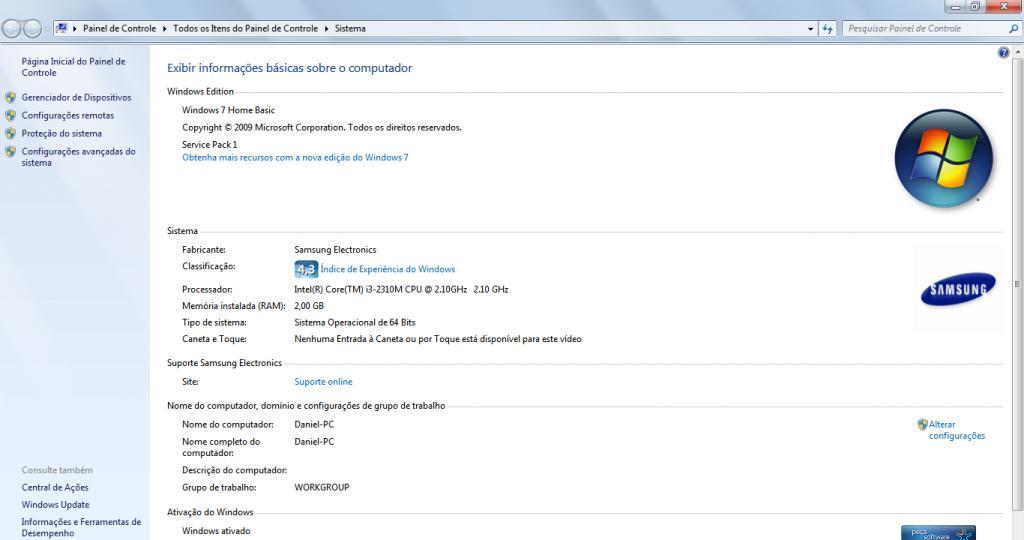Click Alterar configurações link

957,430
